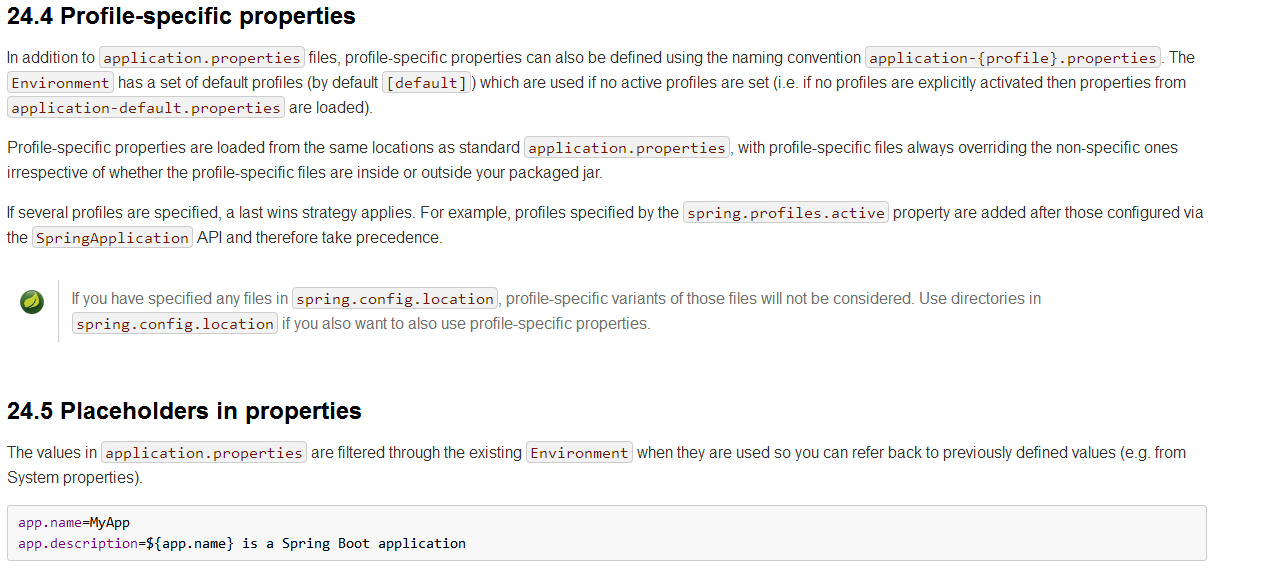
Task: Click application.properties in the first paragraph
Action: [x=202, y=58]
